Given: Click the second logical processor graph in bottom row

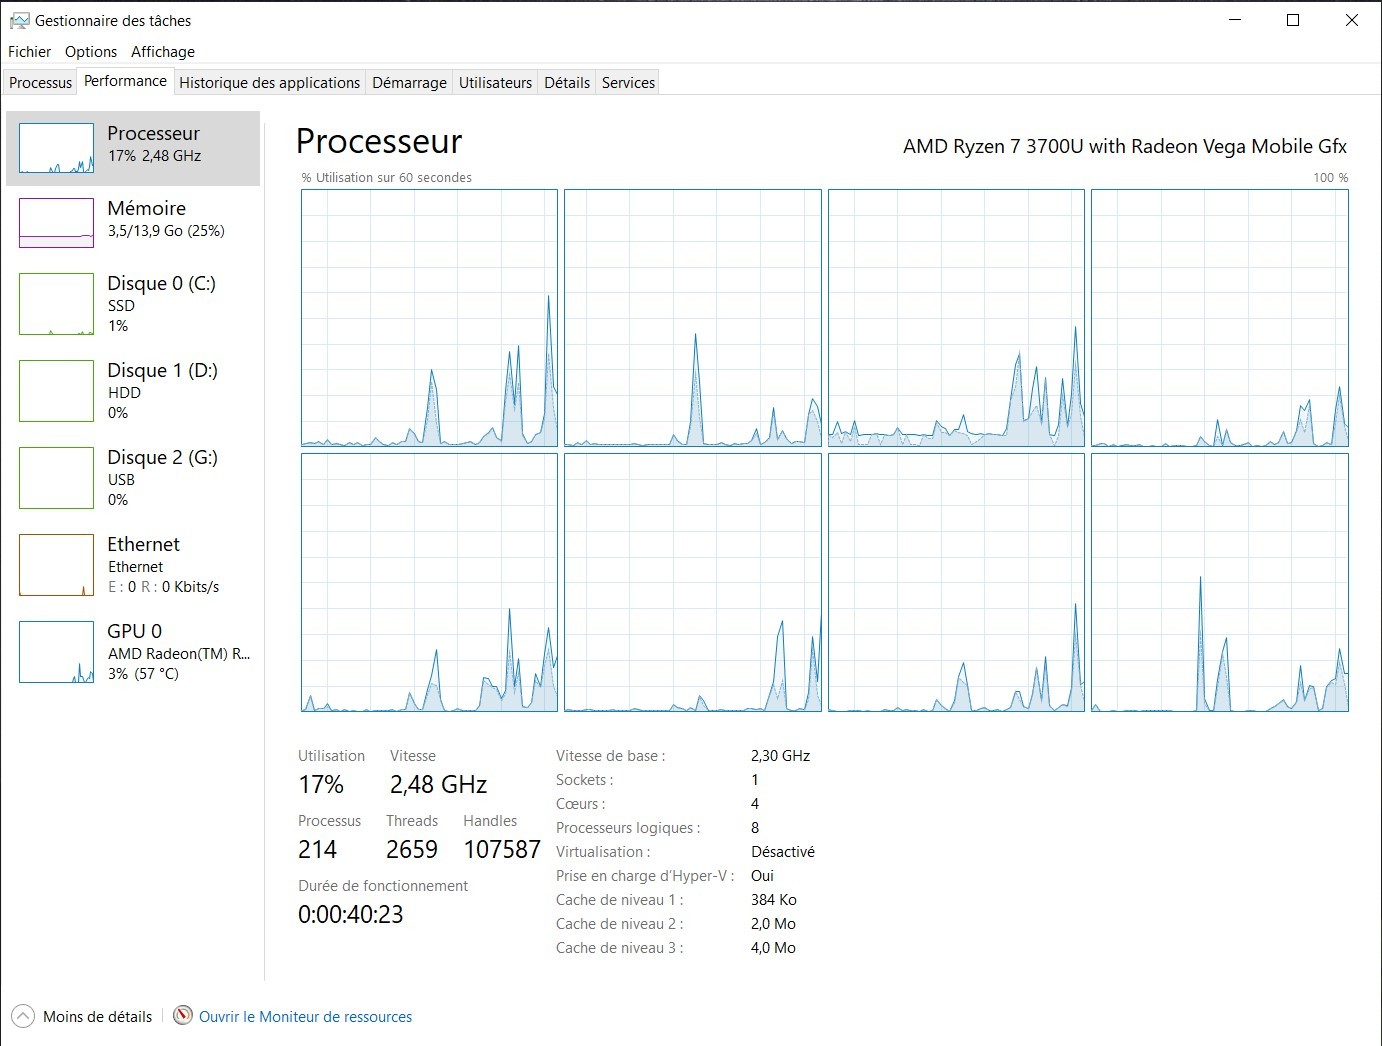Looking at the screenshot, I should click(x=692, y=582).
